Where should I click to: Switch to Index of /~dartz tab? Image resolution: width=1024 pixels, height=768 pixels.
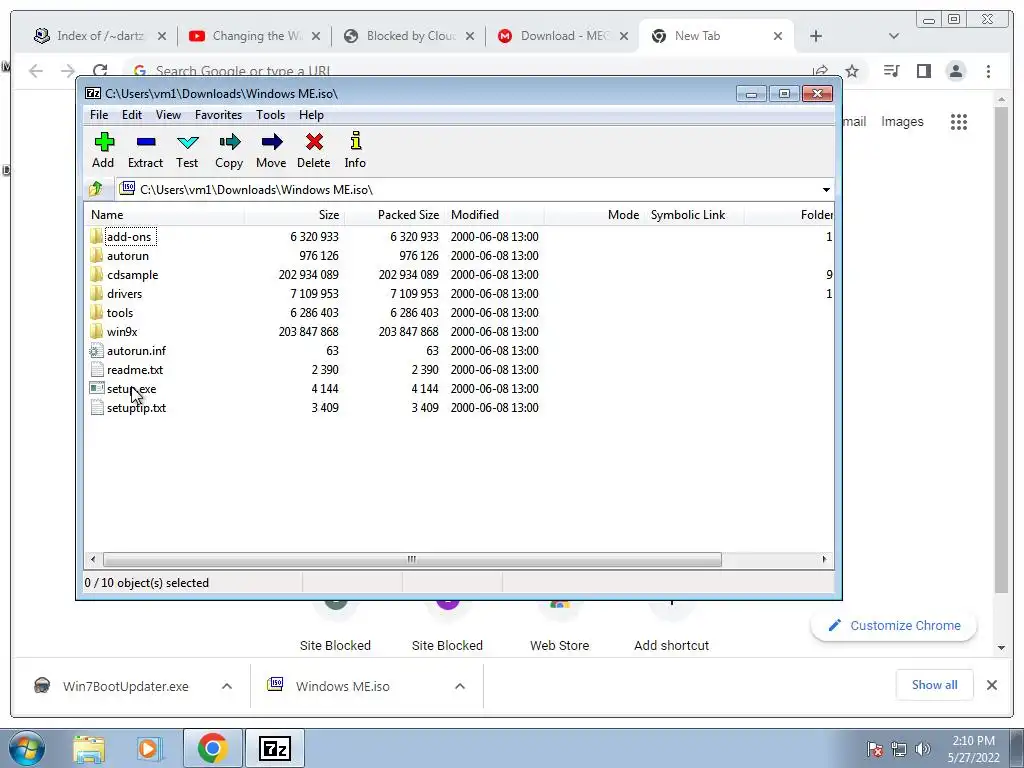click(99, 36)
